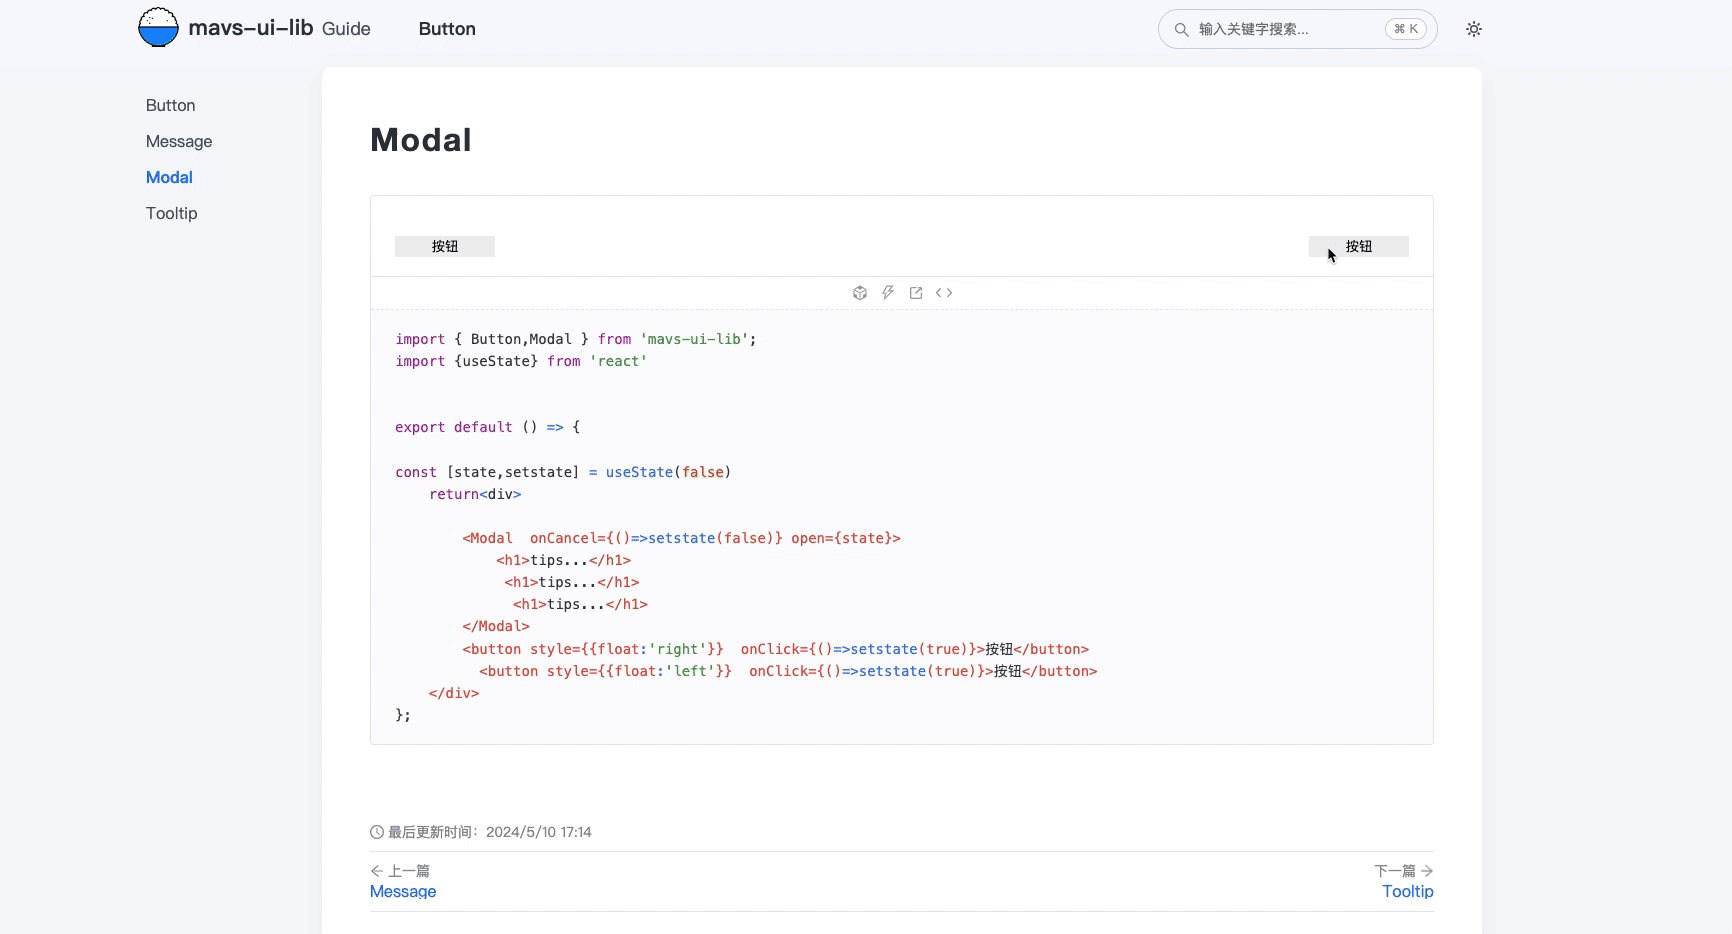The image size is (1732, 934).
Task: Open the demo in StackBlitz
Action: 888,292
